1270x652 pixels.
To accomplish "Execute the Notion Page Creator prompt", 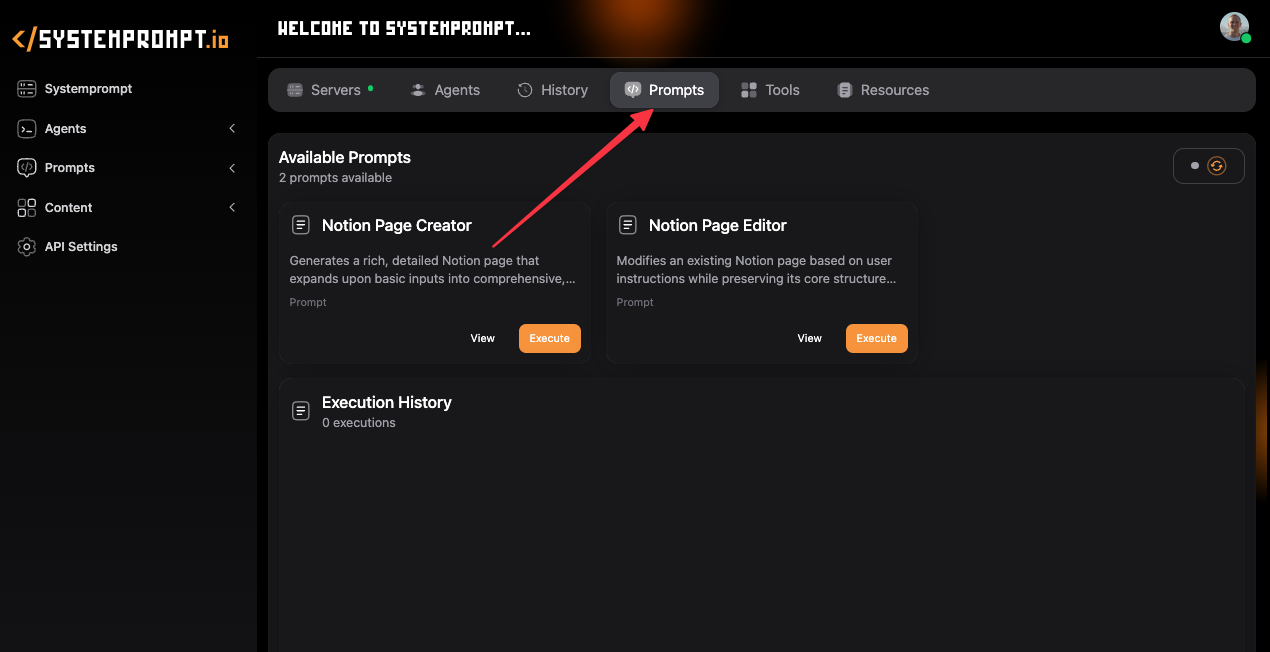I will click(550, 338).
